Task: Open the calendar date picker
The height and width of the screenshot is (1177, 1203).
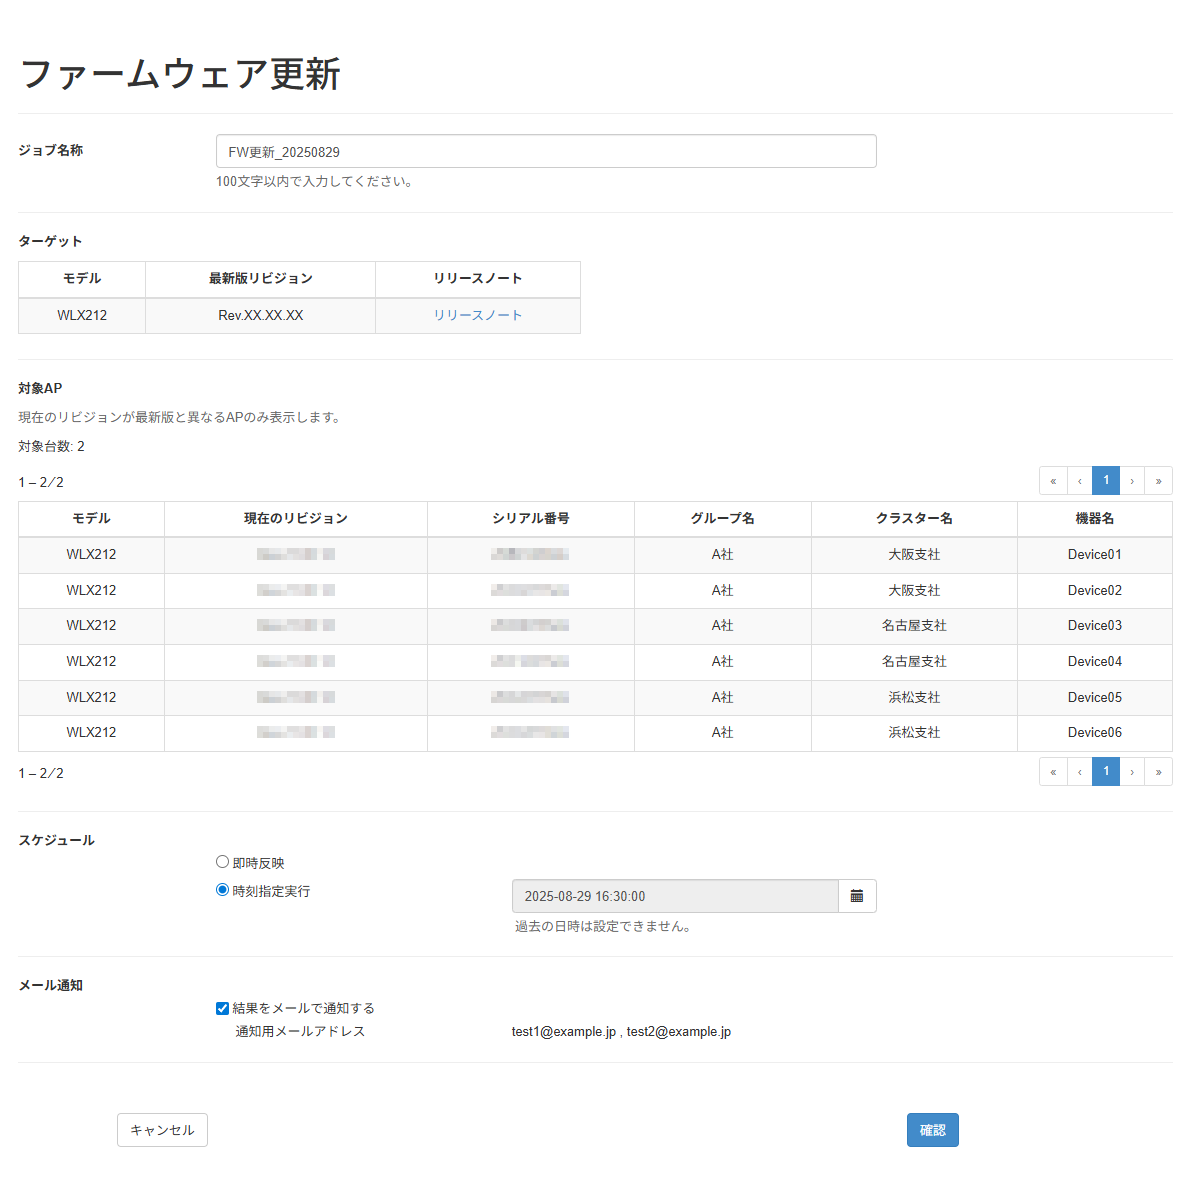Action: pos(856,896)
